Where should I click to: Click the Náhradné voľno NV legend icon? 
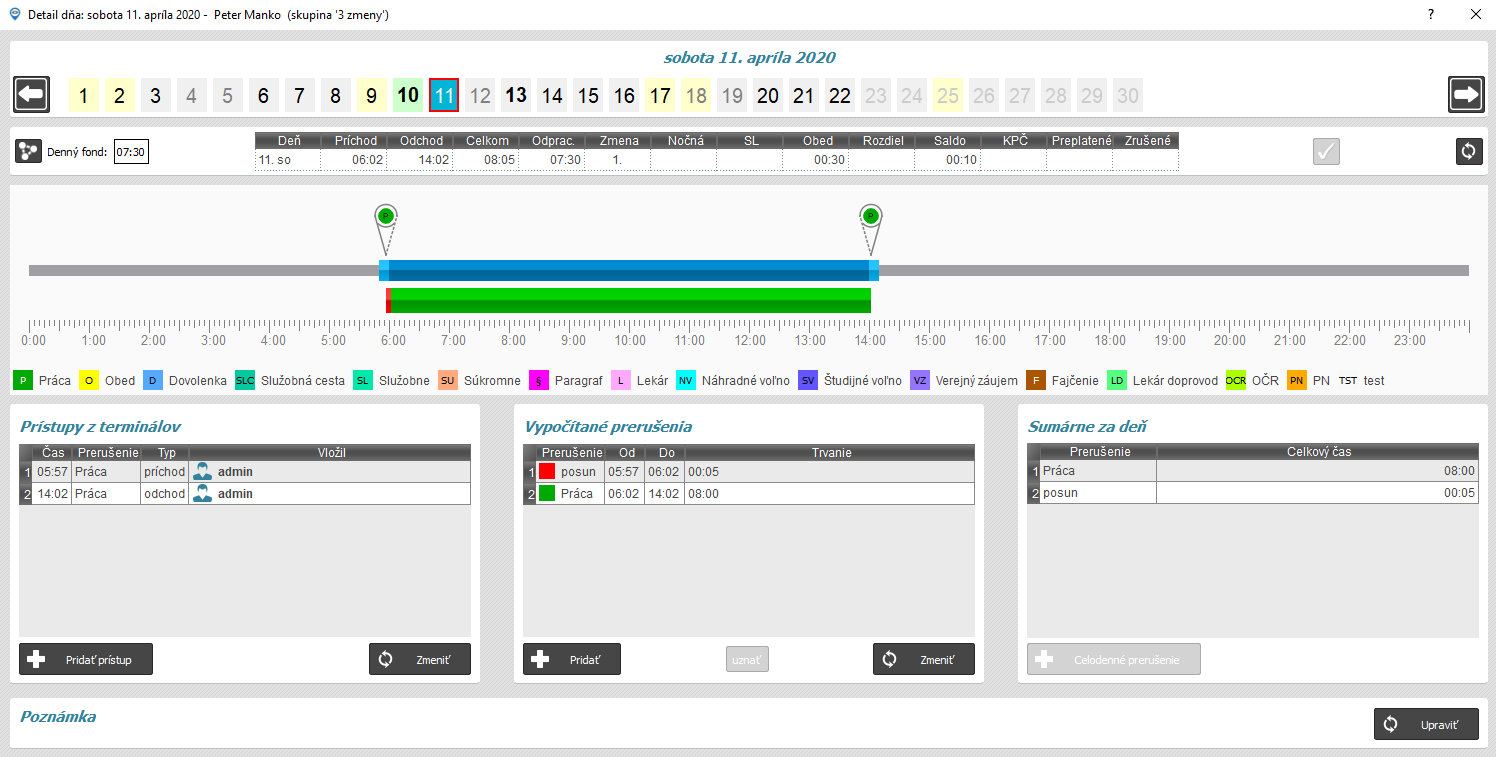coord(686,380)
